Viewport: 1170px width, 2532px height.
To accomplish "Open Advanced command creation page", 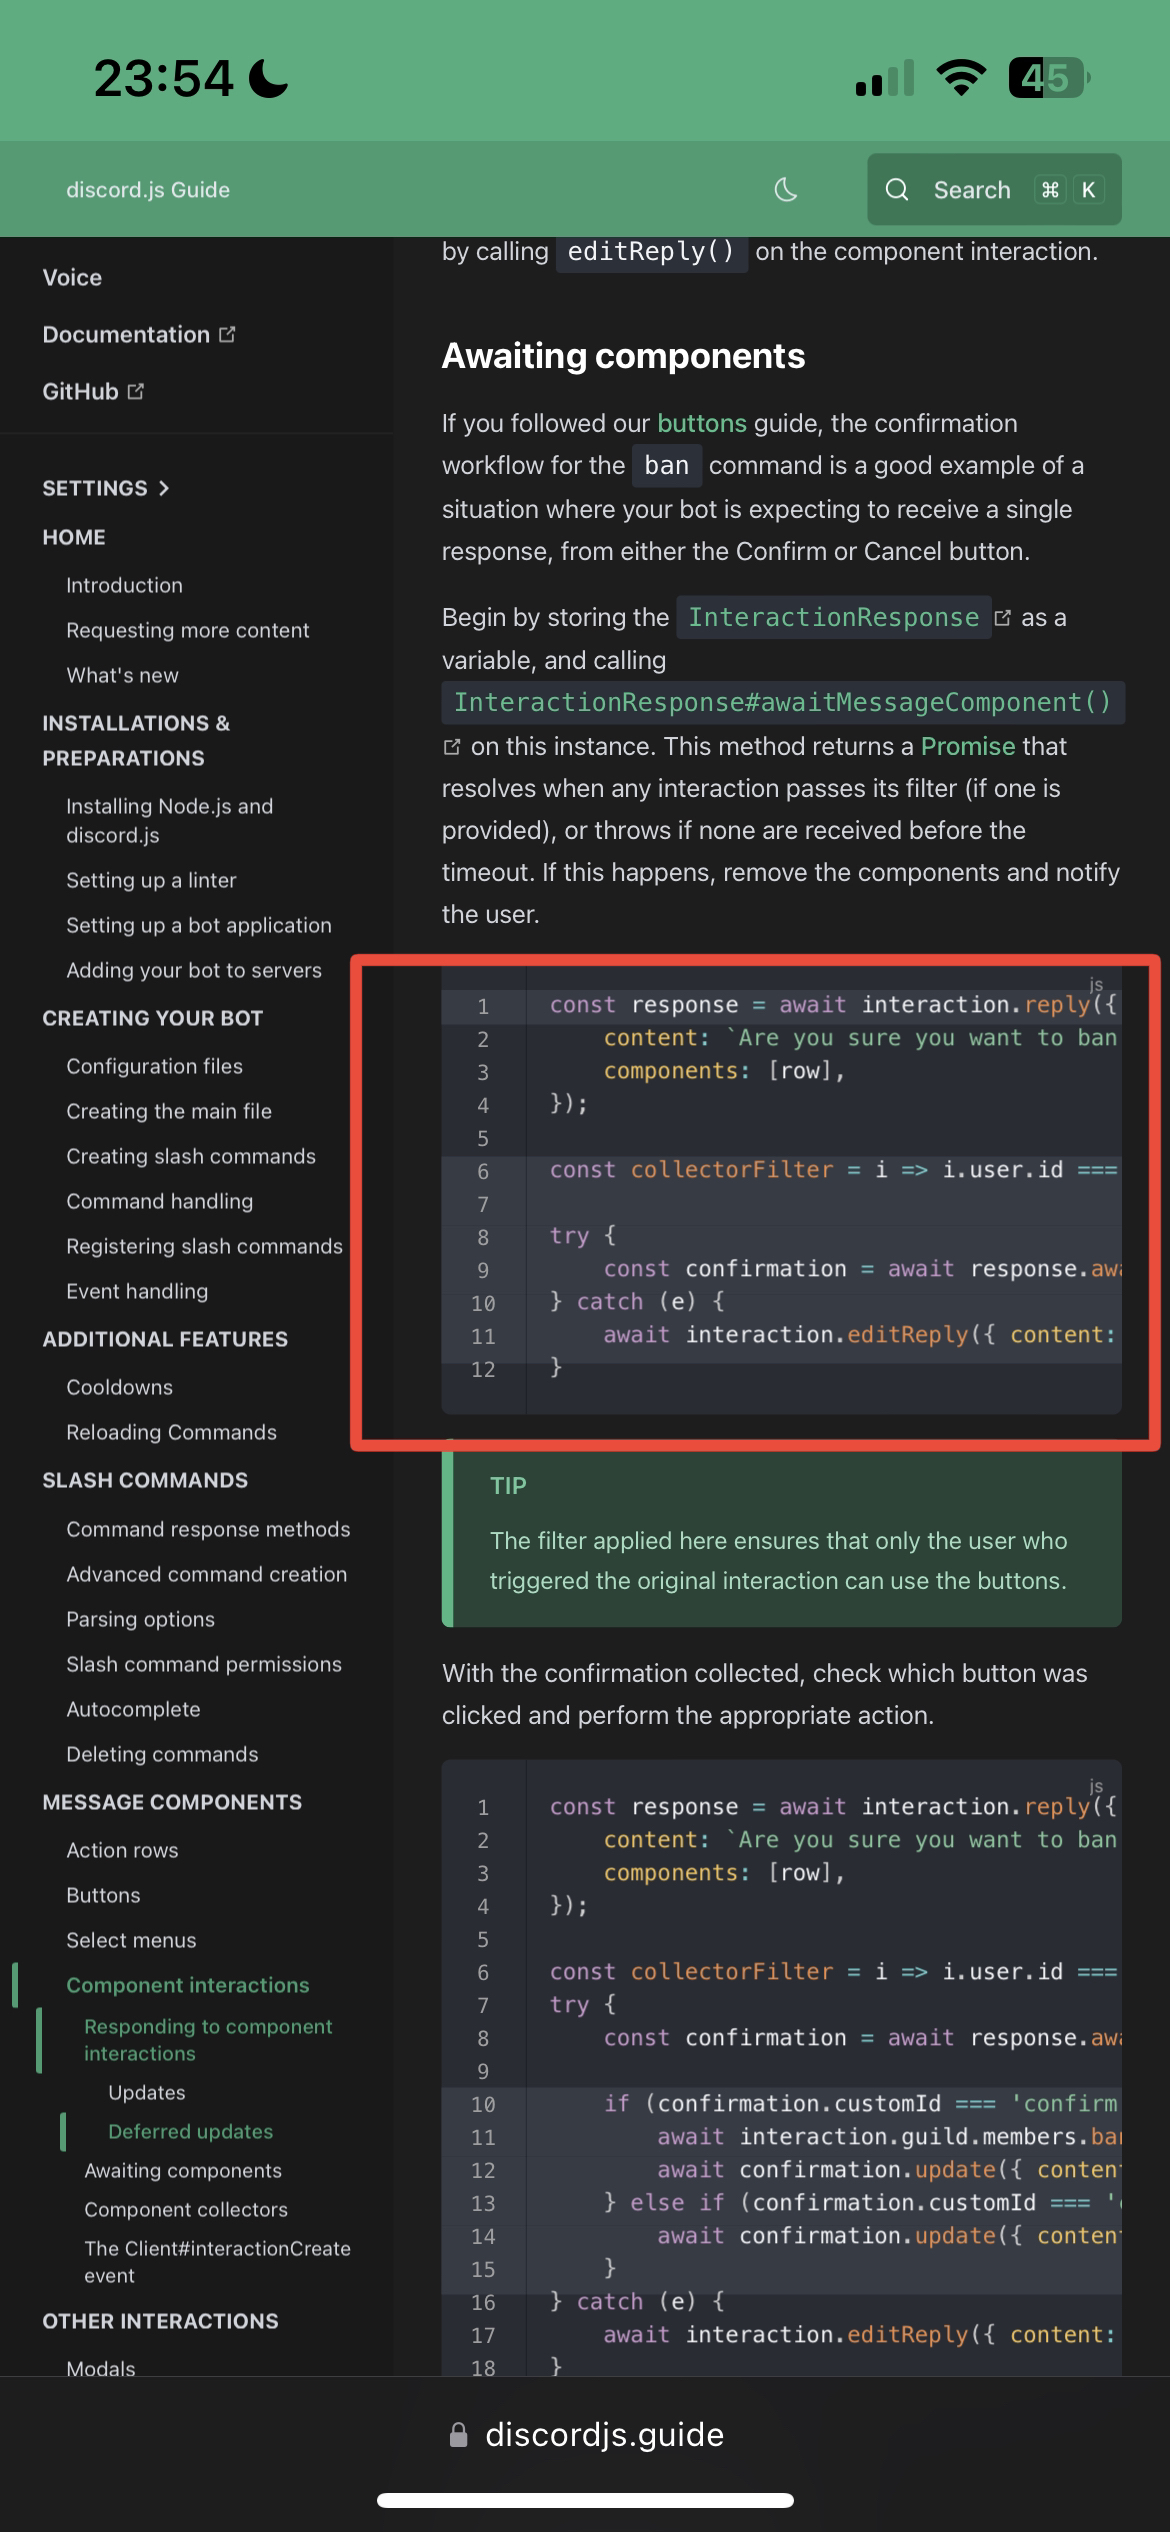I will click(x=206, y=1574).
